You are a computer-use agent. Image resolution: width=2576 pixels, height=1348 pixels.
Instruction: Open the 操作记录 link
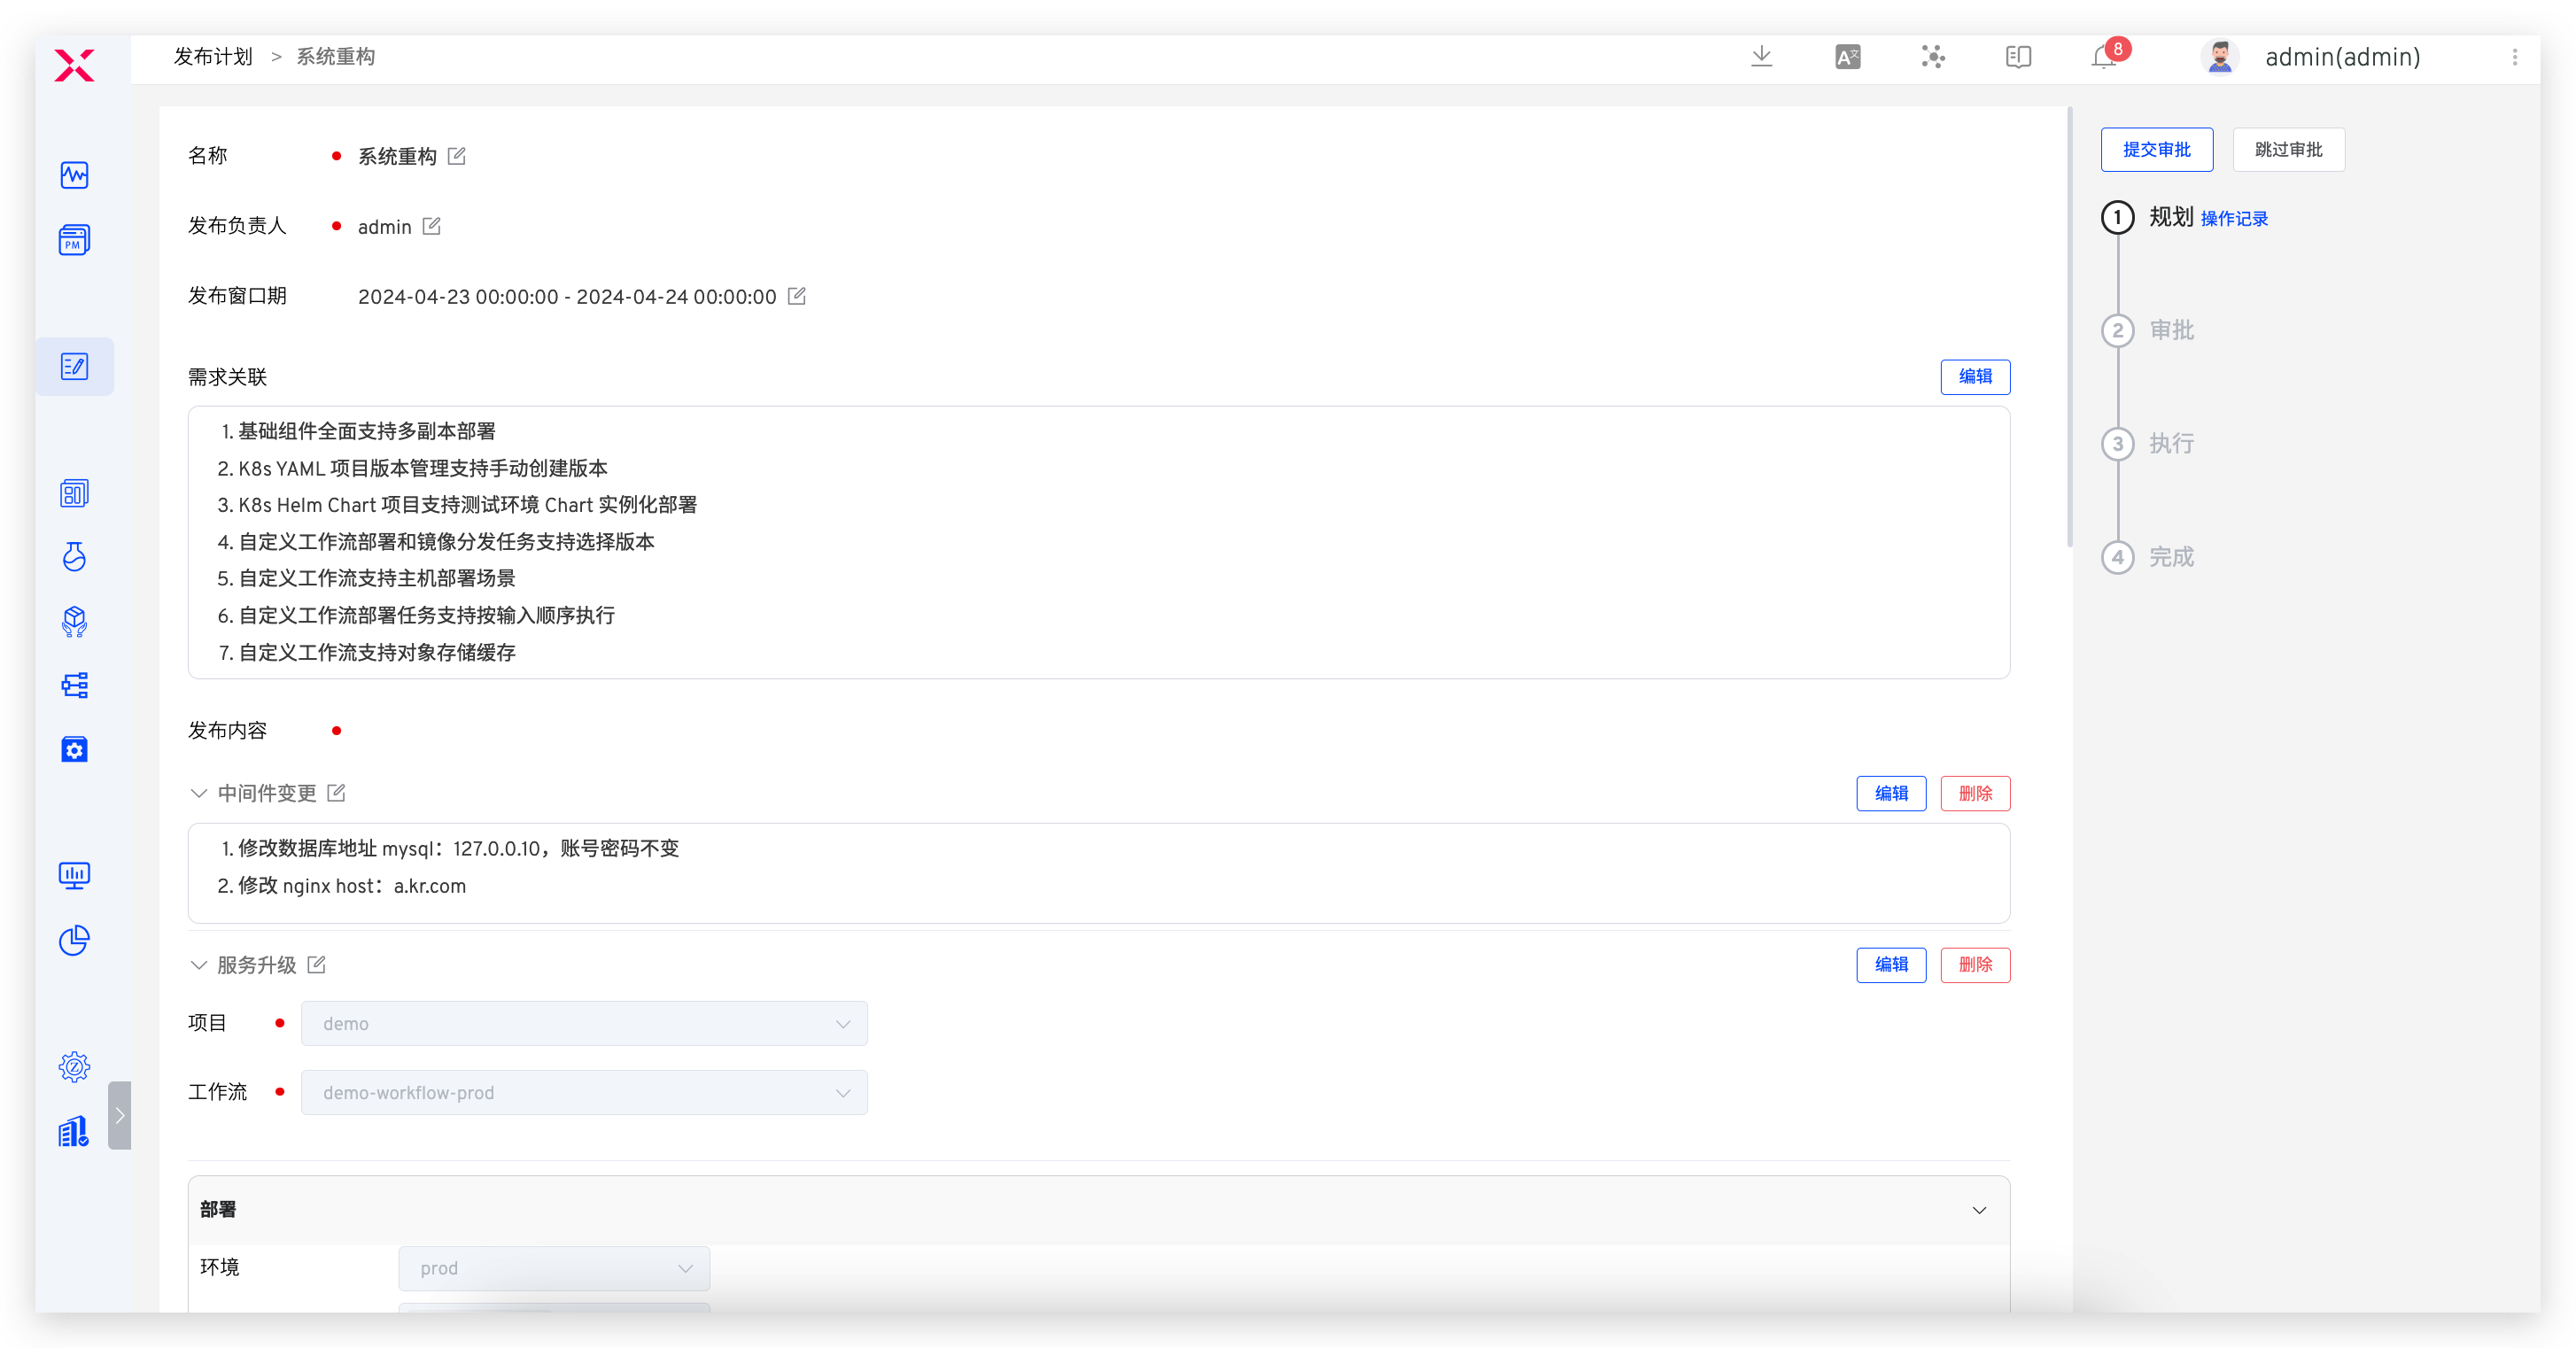tap(2234, 219)
